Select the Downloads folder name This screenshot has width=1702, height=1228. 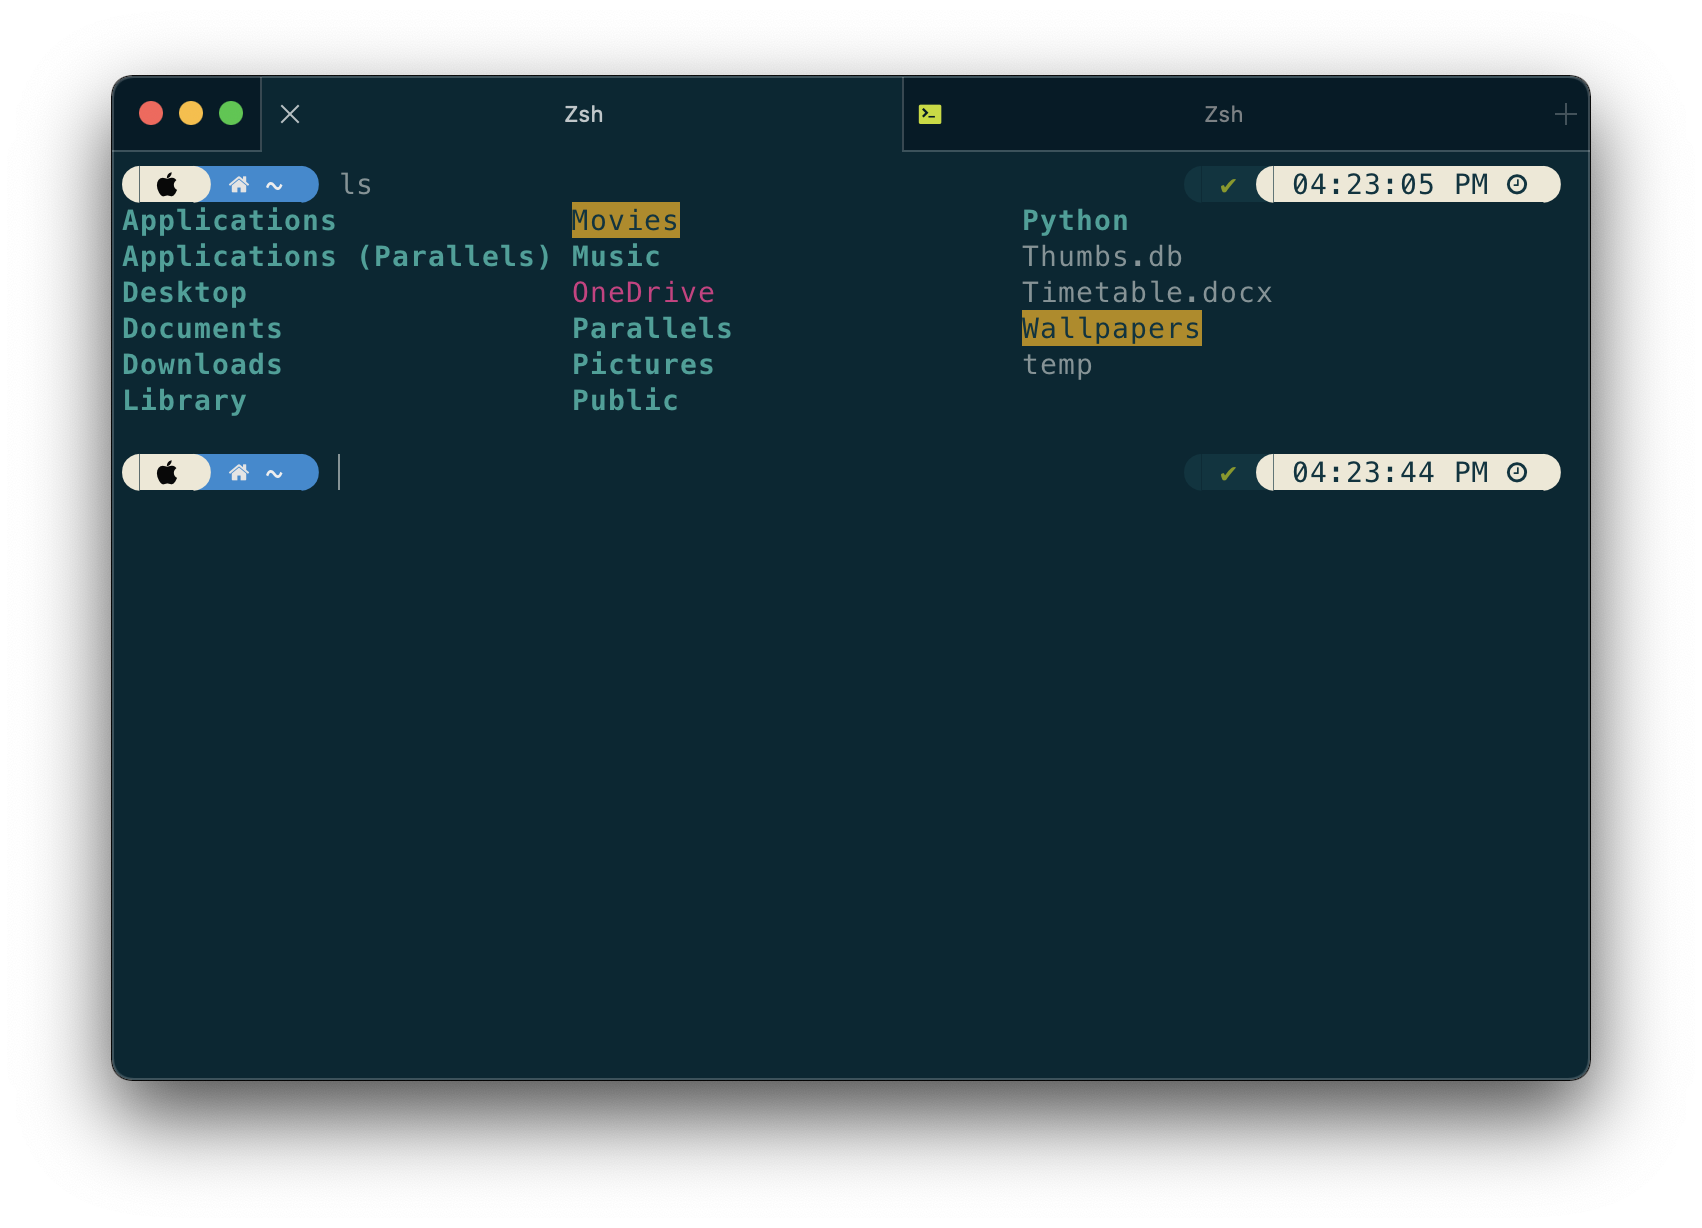(x=202, y=364)
